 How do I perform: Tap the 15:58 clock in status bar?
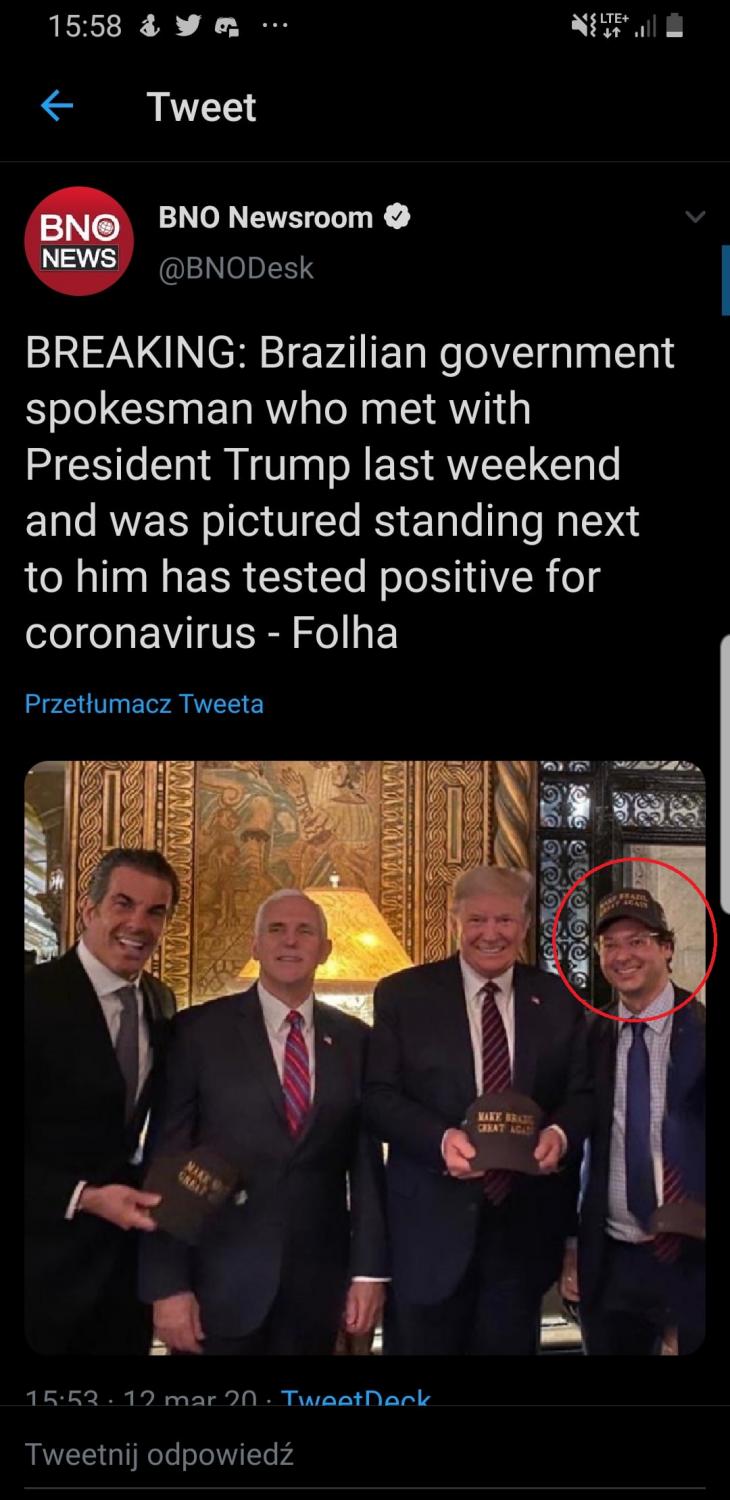pyautogui.click(x=85, y=27)
